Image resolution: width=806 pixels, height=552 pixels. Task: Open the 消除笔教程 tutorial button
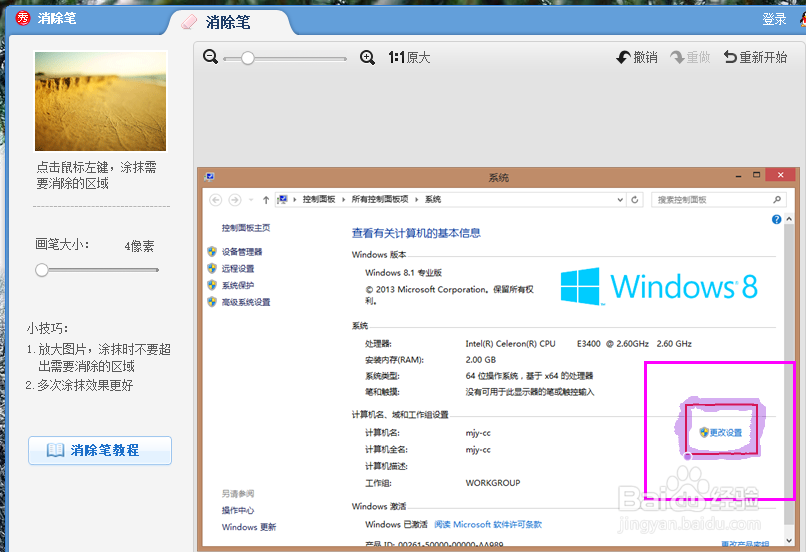[100, 450]
